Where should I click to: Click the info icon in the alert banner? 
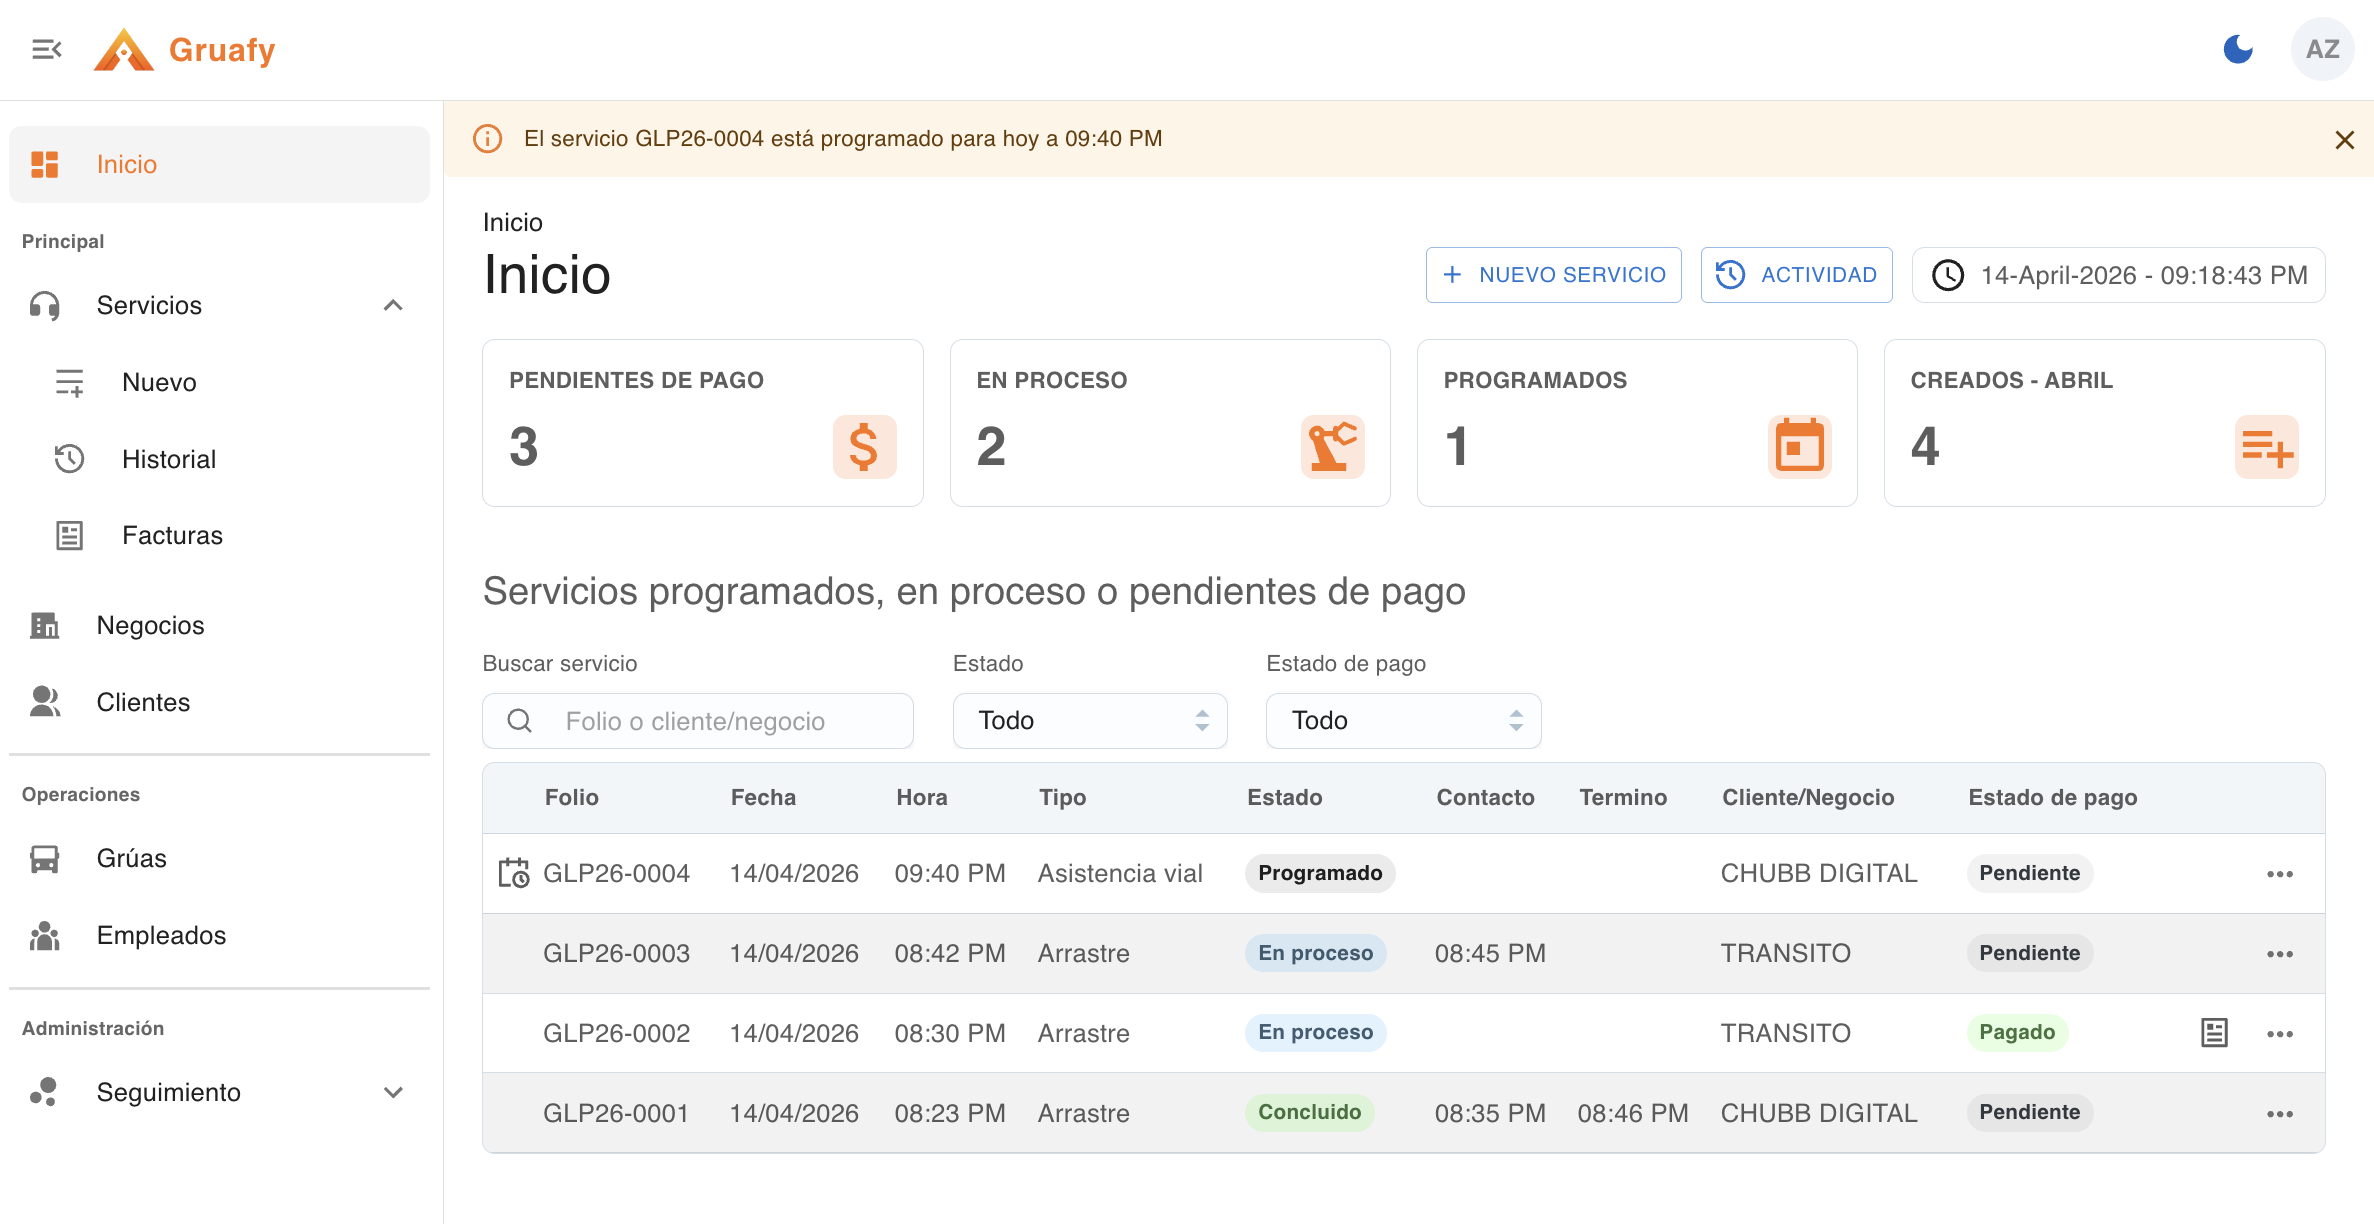[487, 139]
